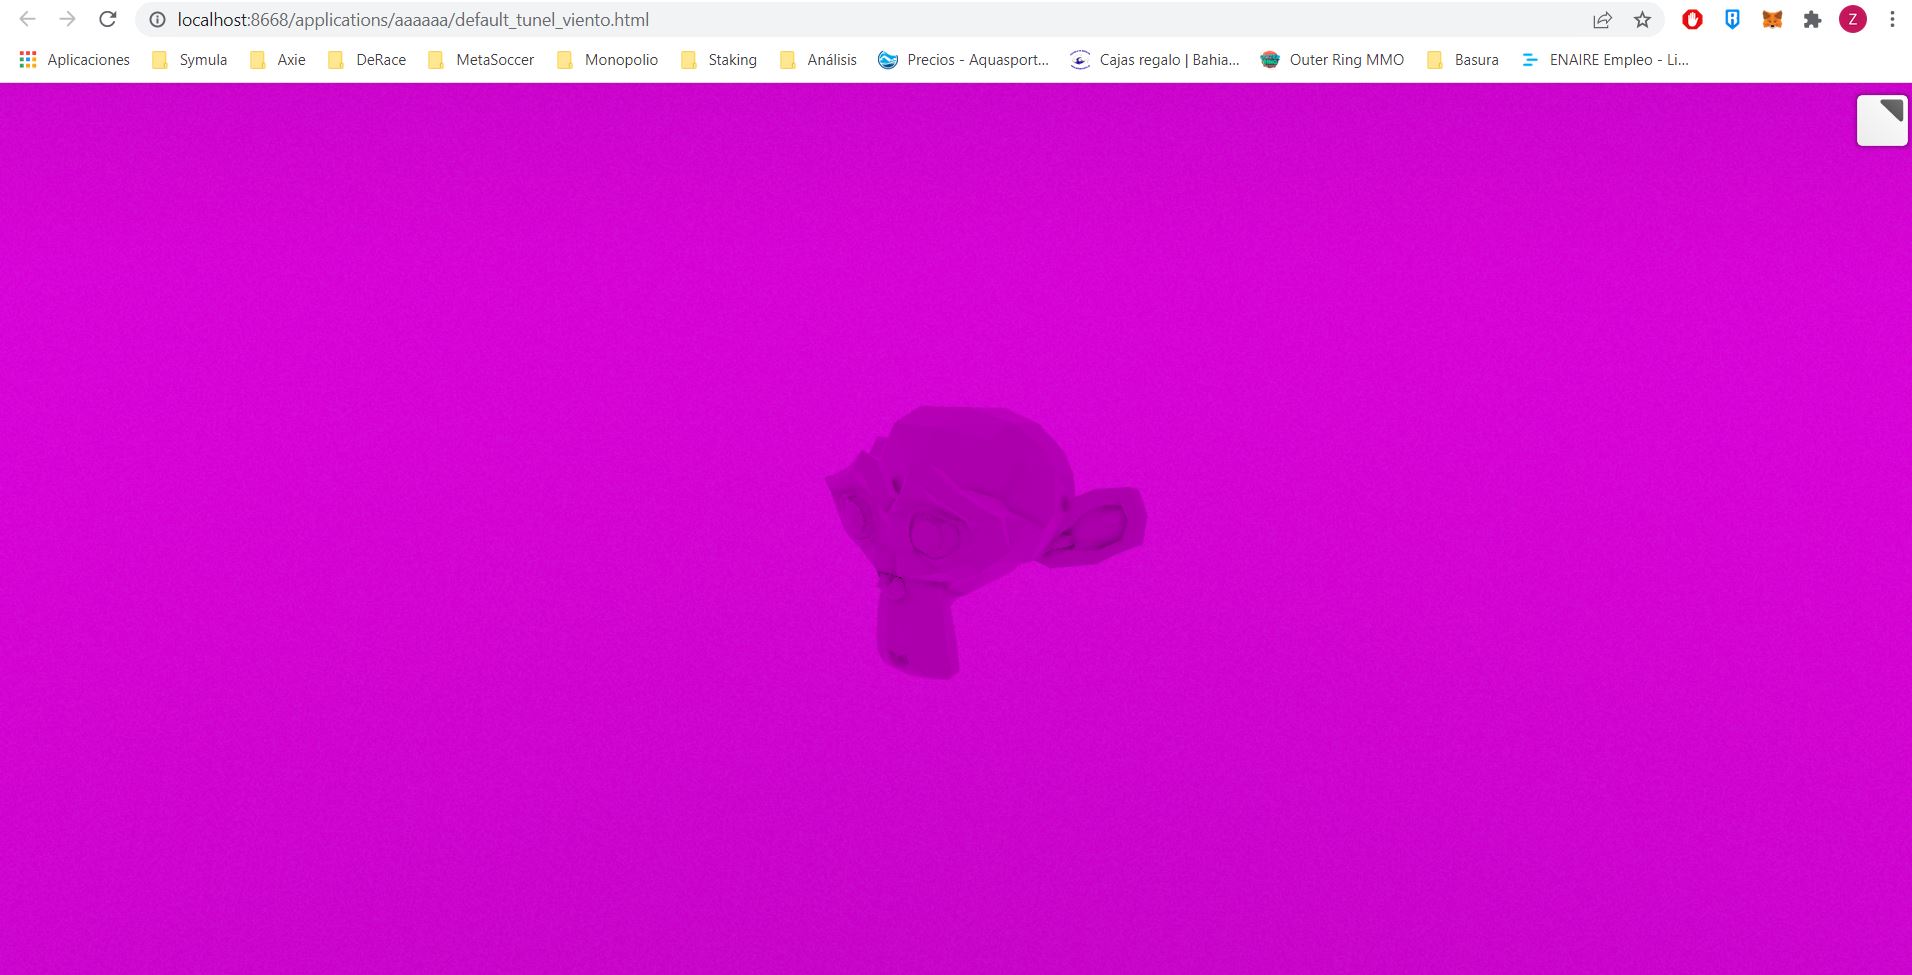This screenshot has height=975, width=1912.
Task: Open the Análisis bookmark folder
Action: tap(818, 60)
